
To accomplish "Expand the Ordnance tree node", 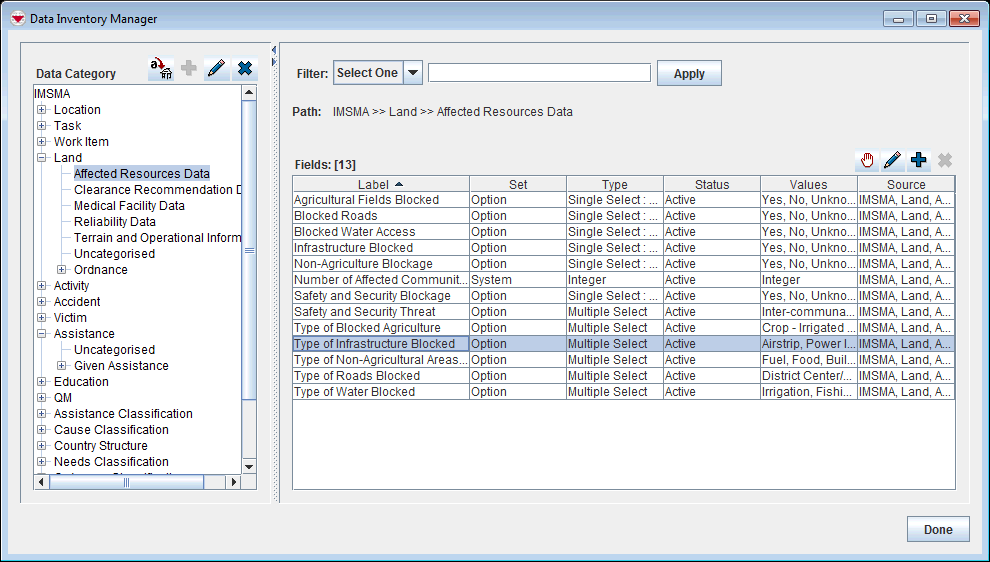I will (62, 270).
